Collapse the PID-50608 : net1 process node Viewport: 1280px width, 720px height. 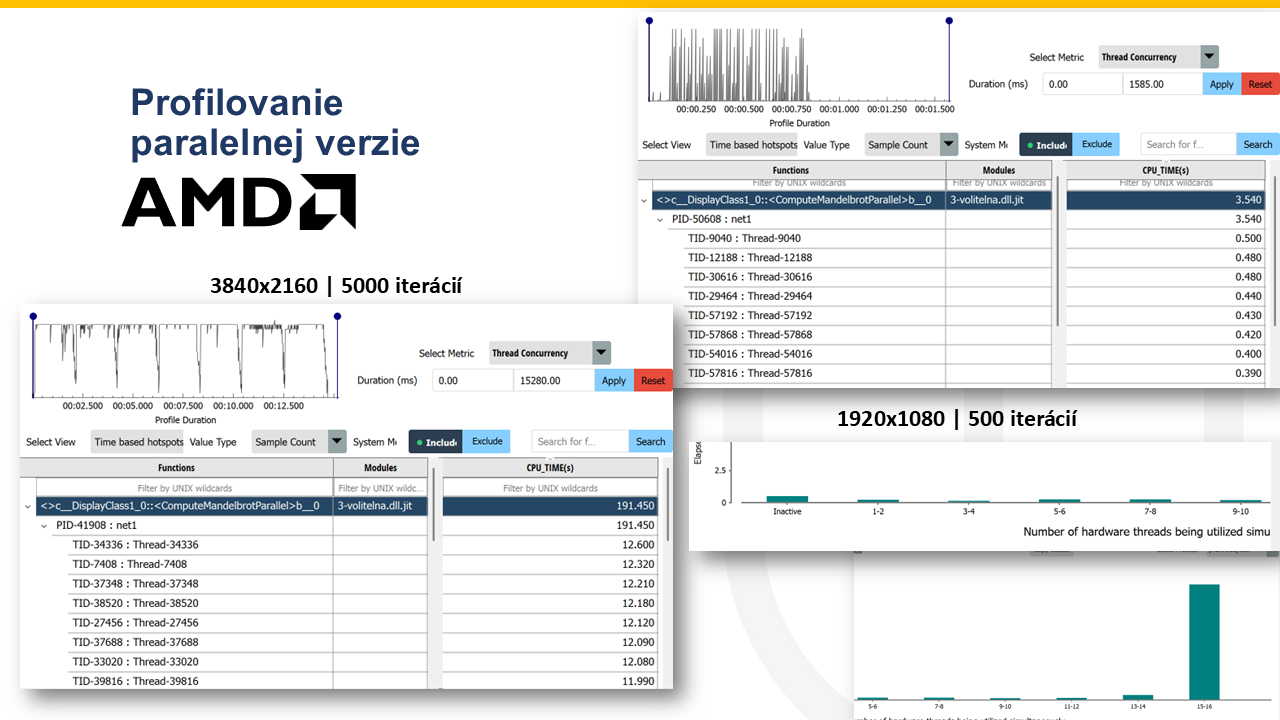coord(660,219)
